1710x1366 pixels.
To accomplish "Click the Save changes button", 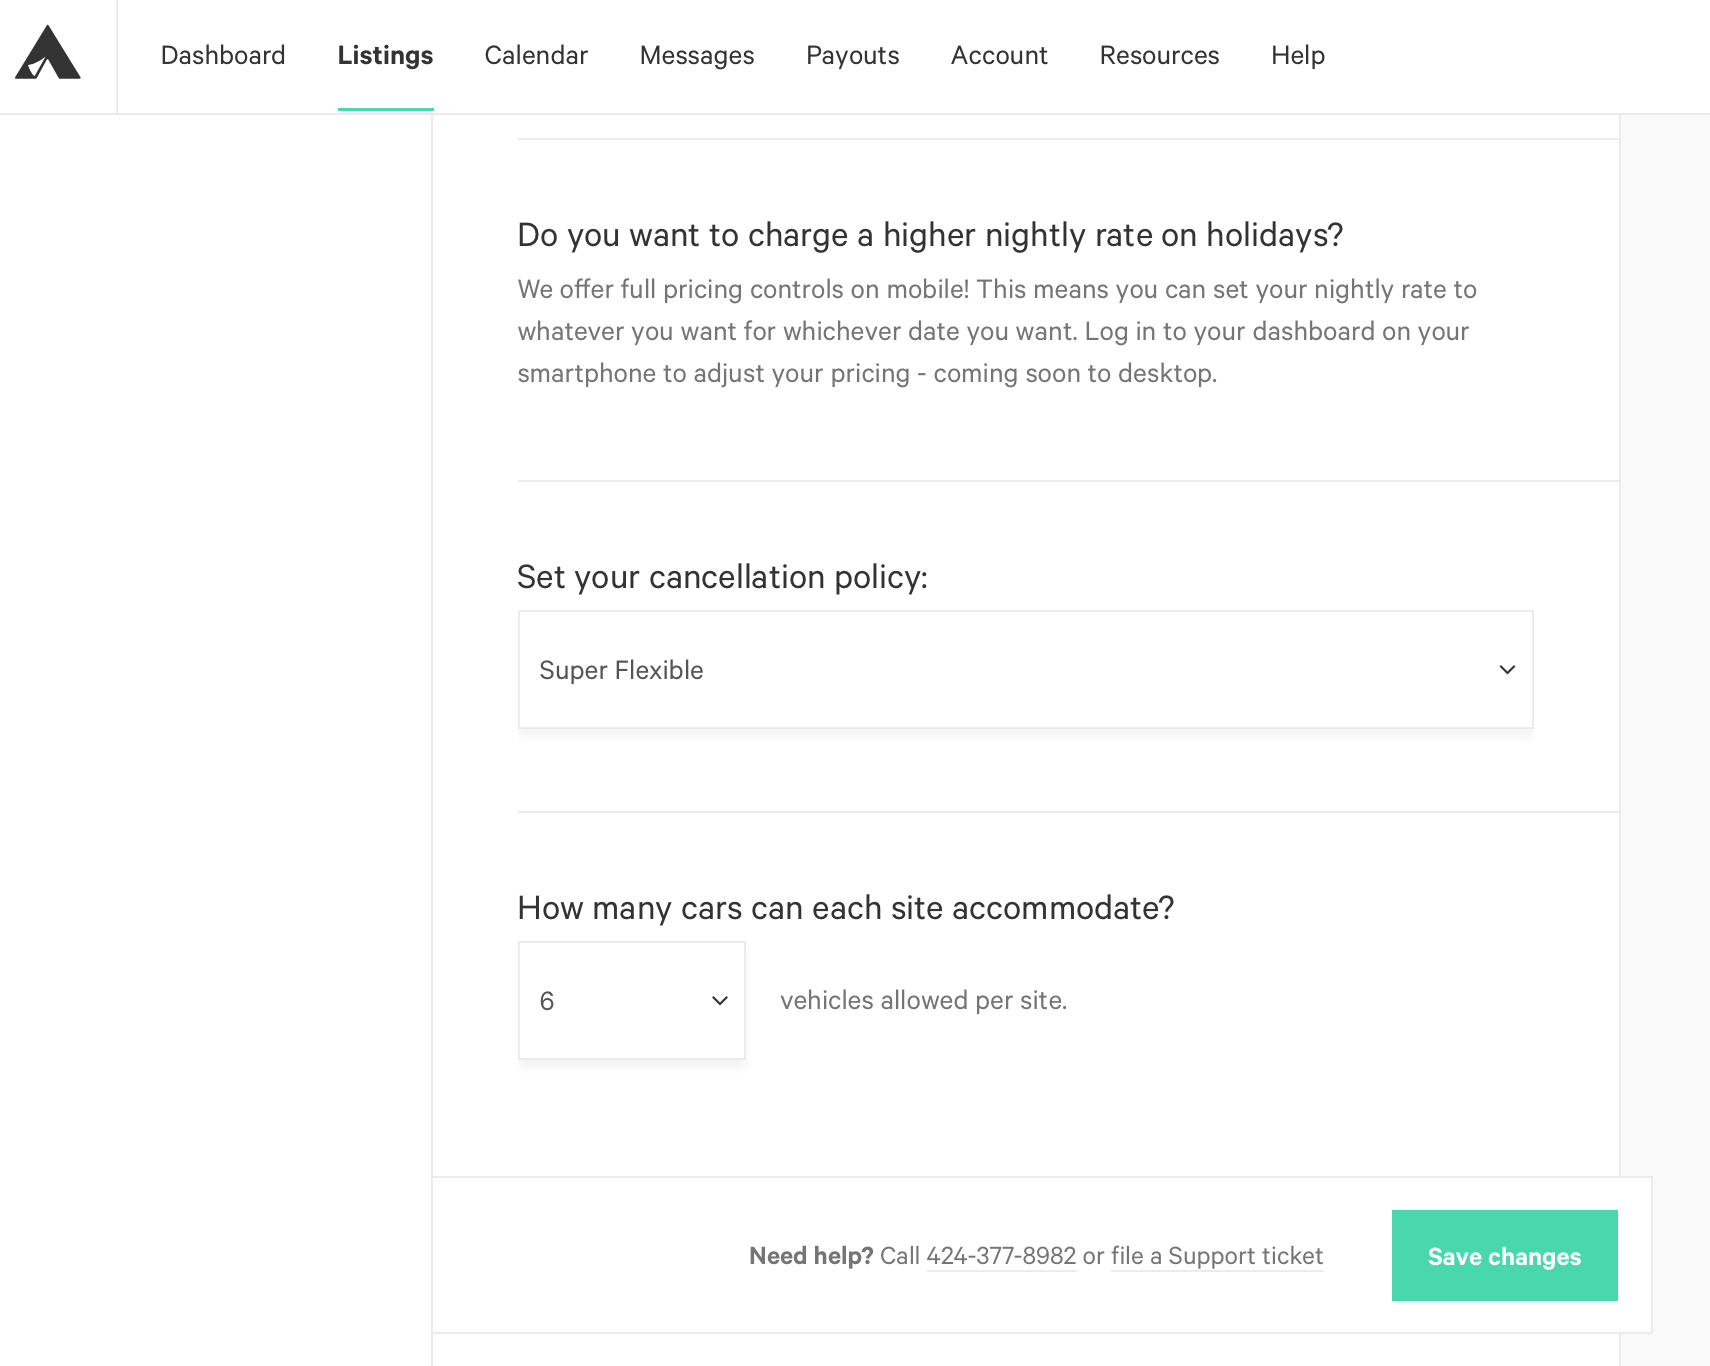I will [x=1504, y=1255].
